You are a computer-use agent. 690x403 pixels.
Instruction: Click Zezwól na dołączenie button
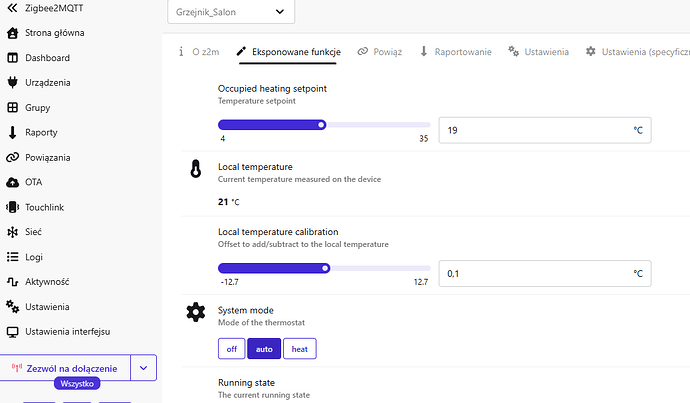tap(65, 368)
